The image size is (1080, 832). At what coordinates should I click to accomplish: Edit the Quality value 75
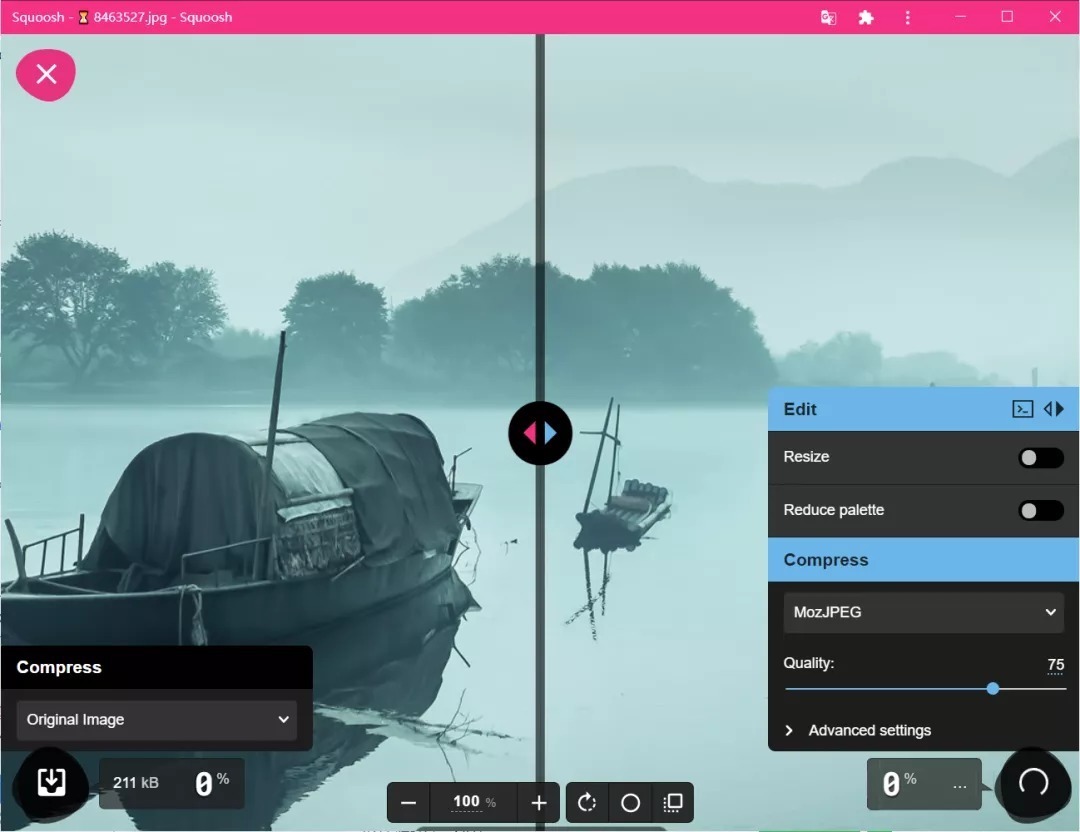(x=1055, y=665)
